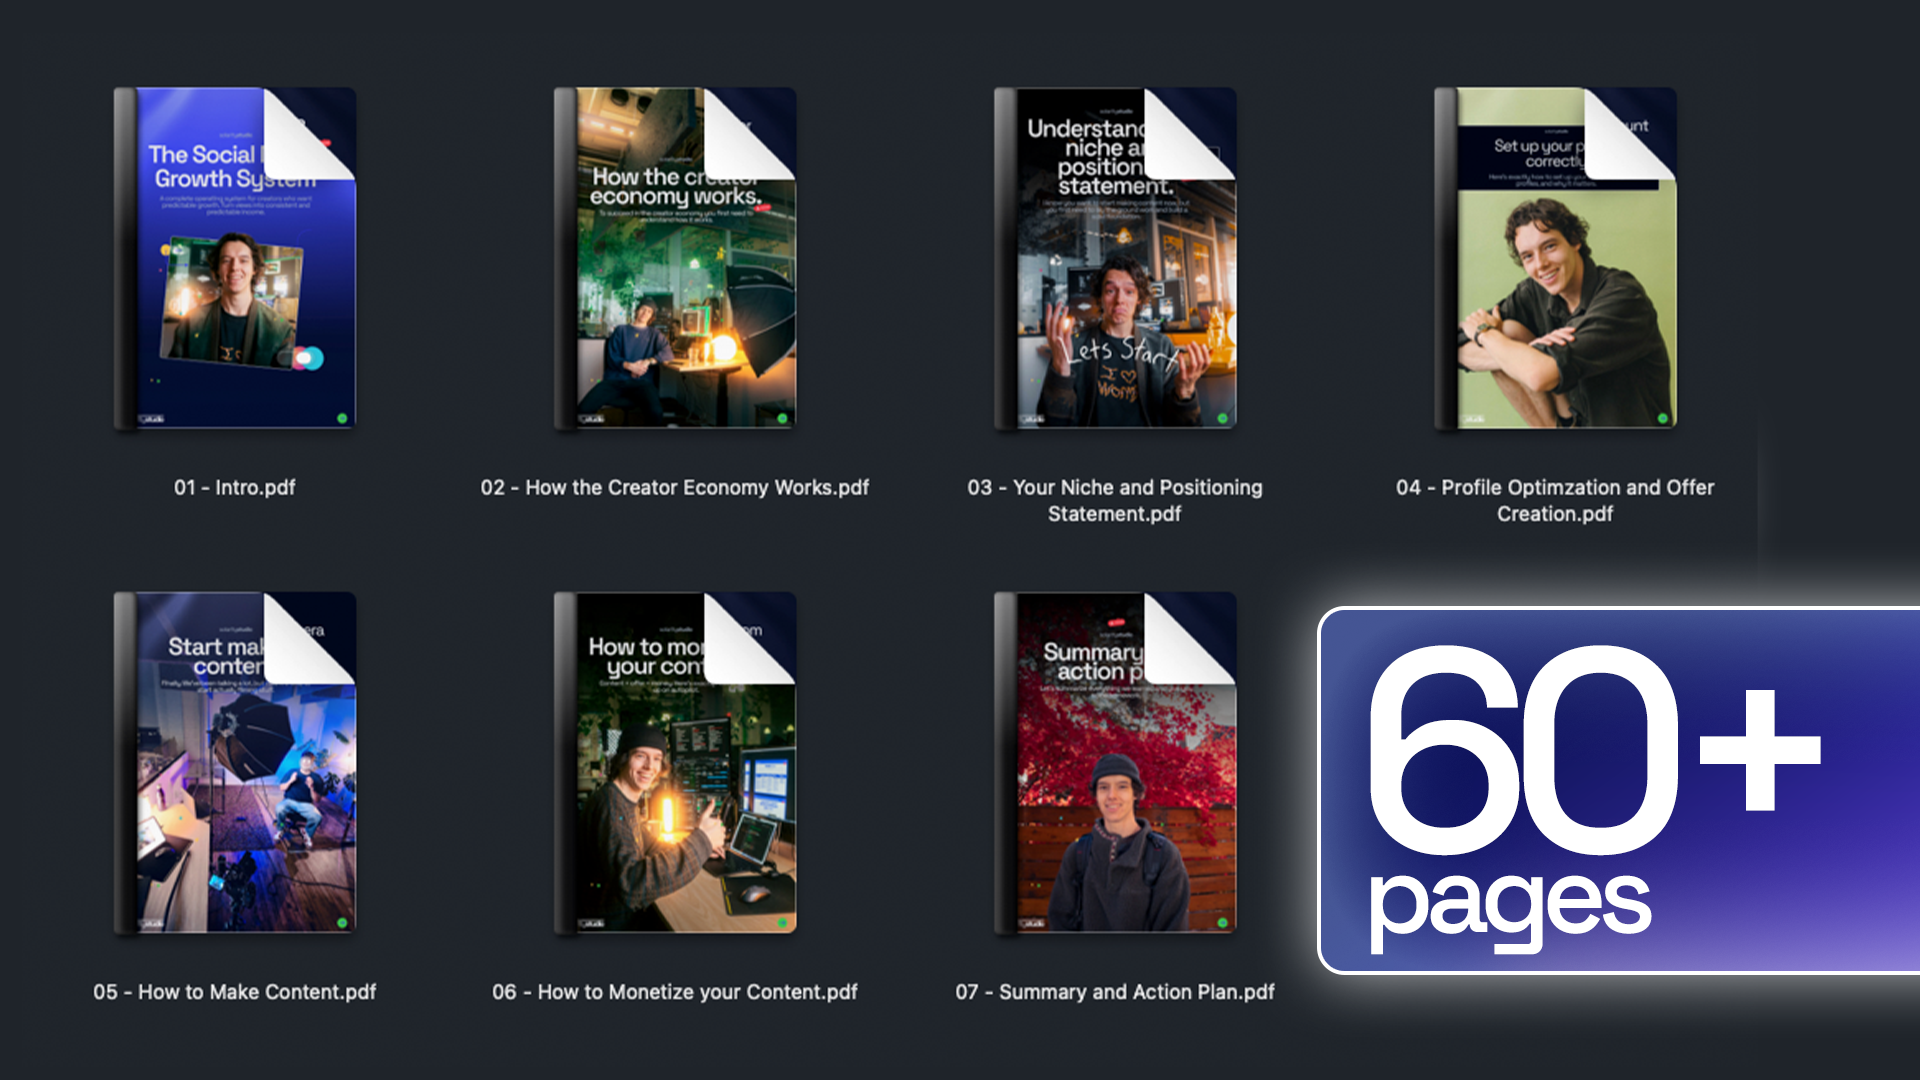Open the How to Monetize your Content PDF icon
Screen dimensions: 1920x1080
[x=675, y=764]
